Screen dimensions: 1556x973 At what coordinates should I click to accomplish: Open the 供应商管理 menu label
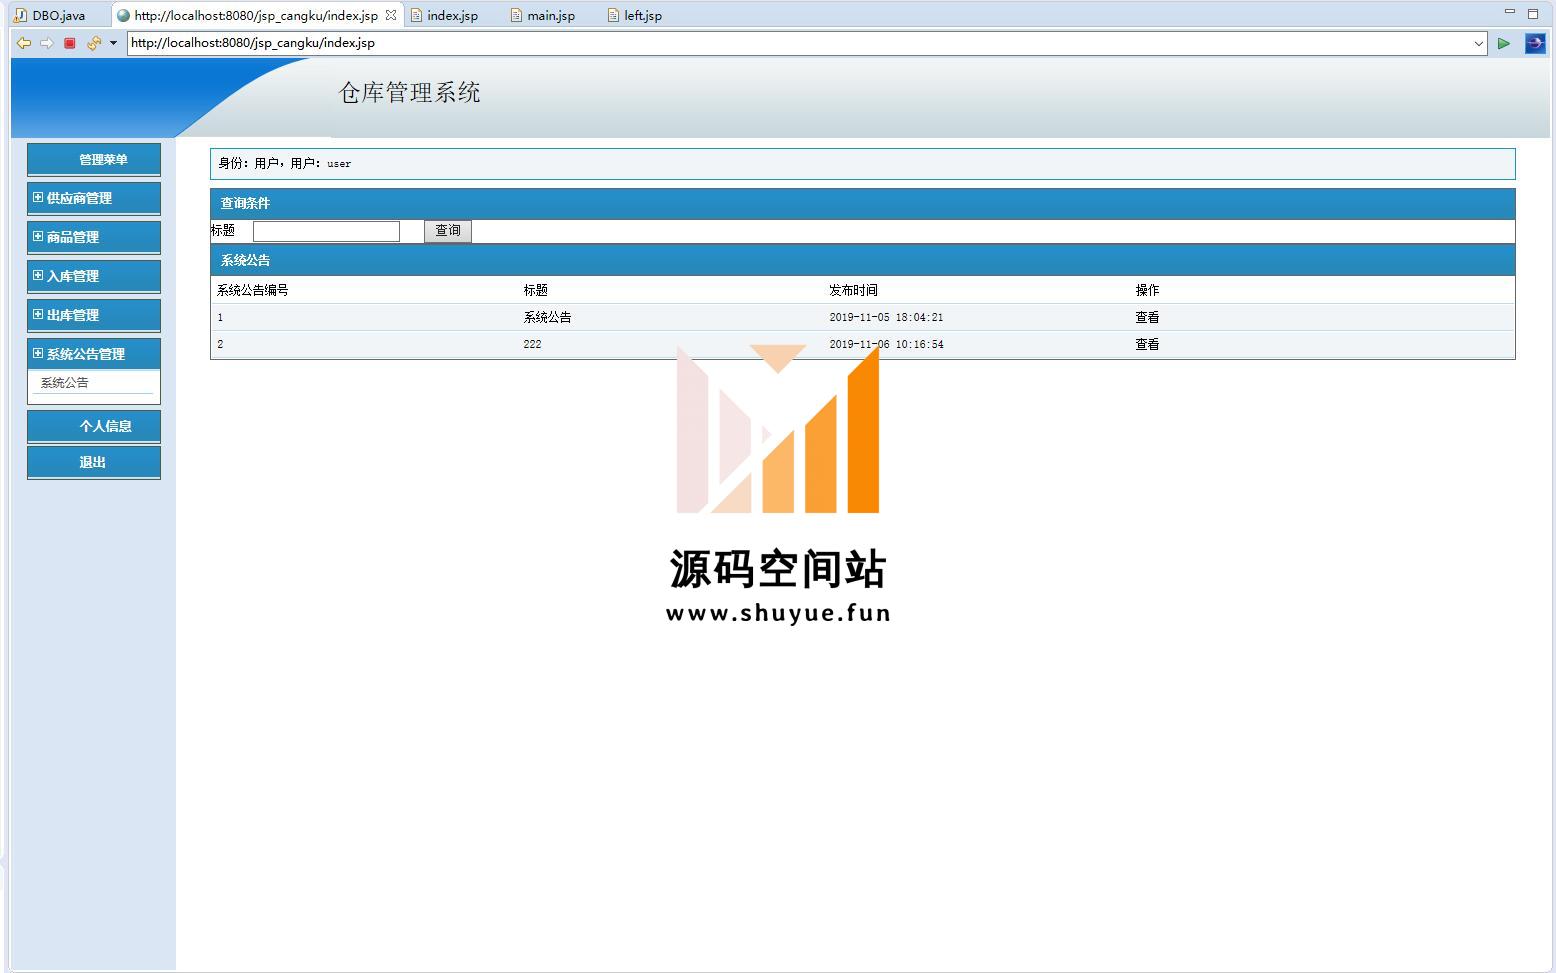click(x=79, y=198)
